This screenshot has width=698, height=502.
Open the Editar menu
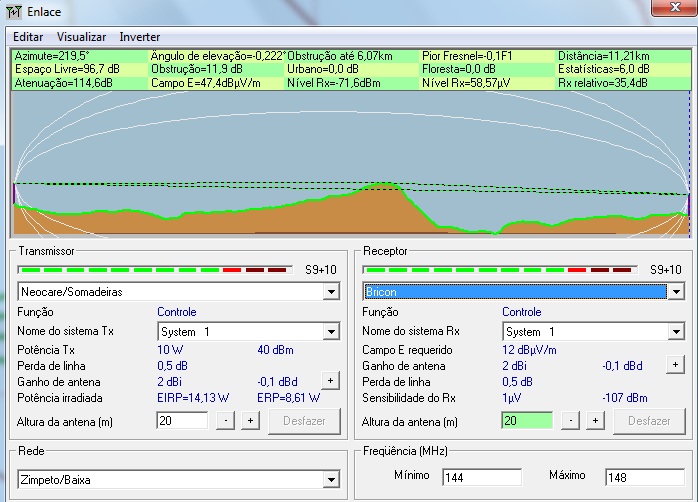[x=28, y=37]
